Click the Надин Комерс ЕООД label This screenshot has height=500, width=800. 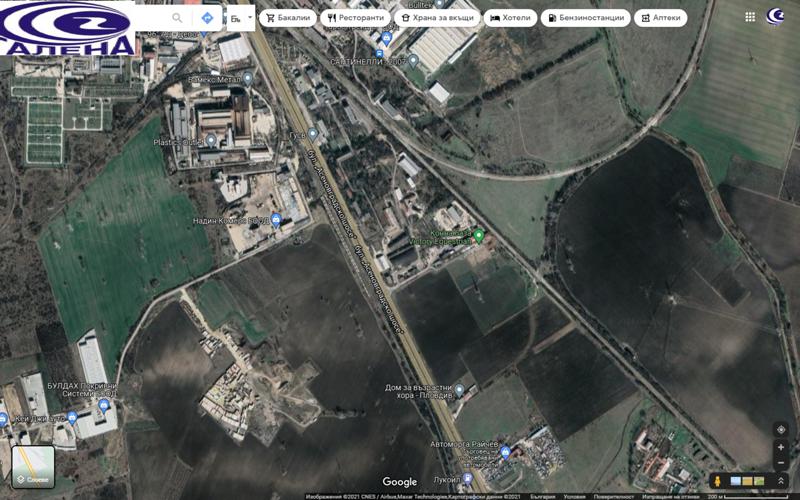point(231,221)
